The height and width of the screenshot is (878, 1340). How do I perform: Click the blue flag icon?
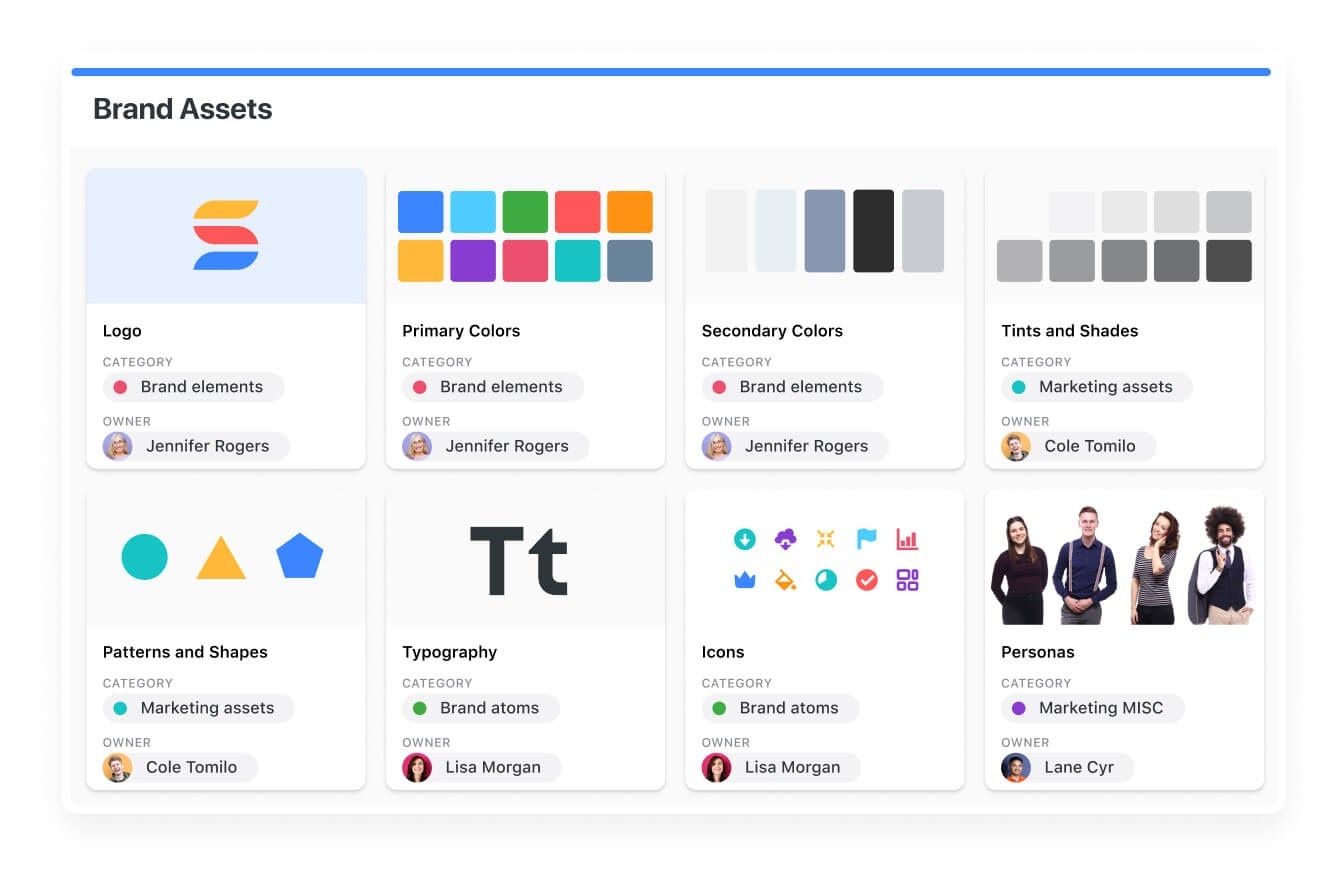[867, 540]
